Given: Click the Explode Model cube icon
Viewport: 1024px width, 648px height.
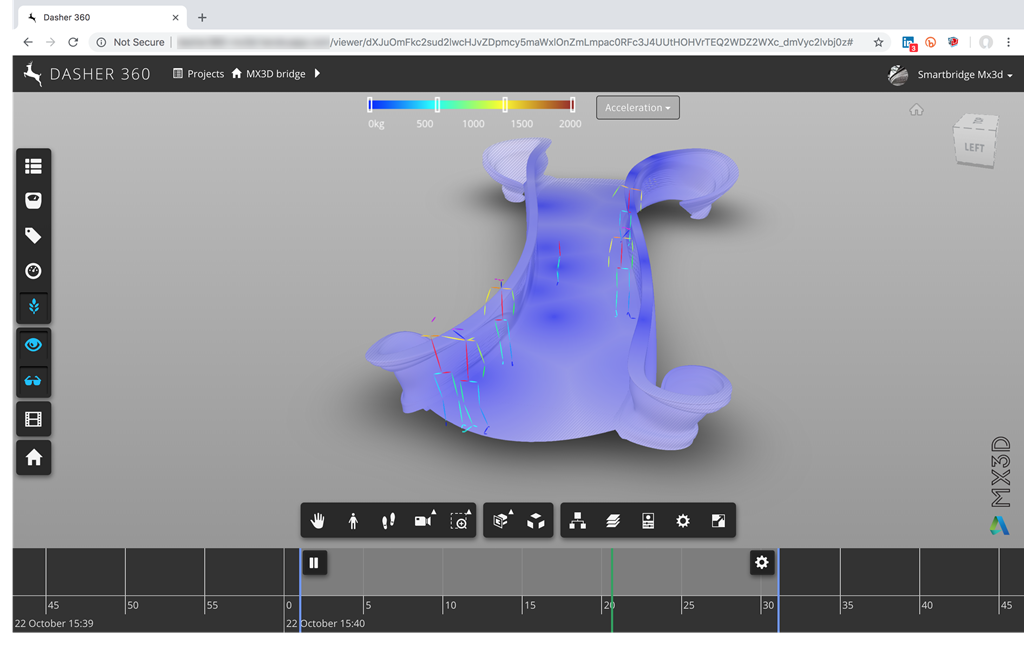Looking at the screenshot, I should pyautogui.click(x=536, y=521).
